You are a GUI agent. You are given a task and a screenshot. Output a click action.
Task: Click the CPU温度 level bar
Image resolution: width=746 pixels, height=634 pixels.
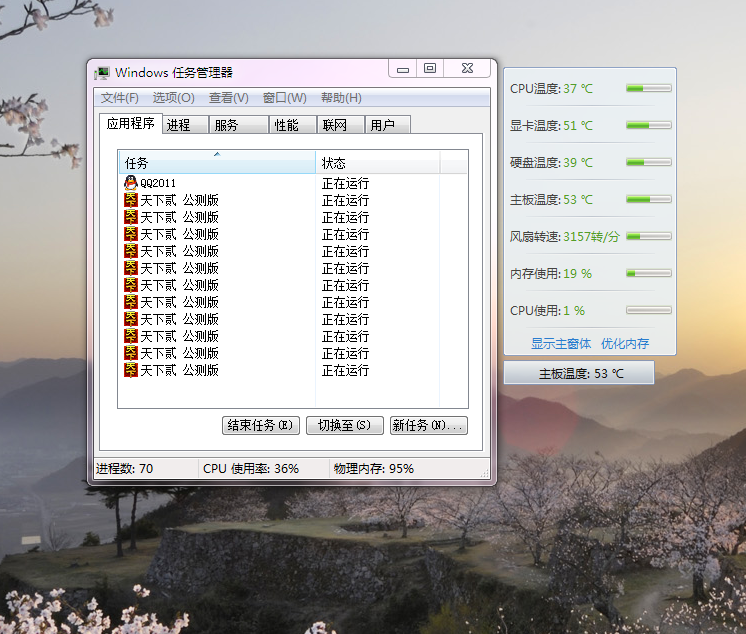648,89
